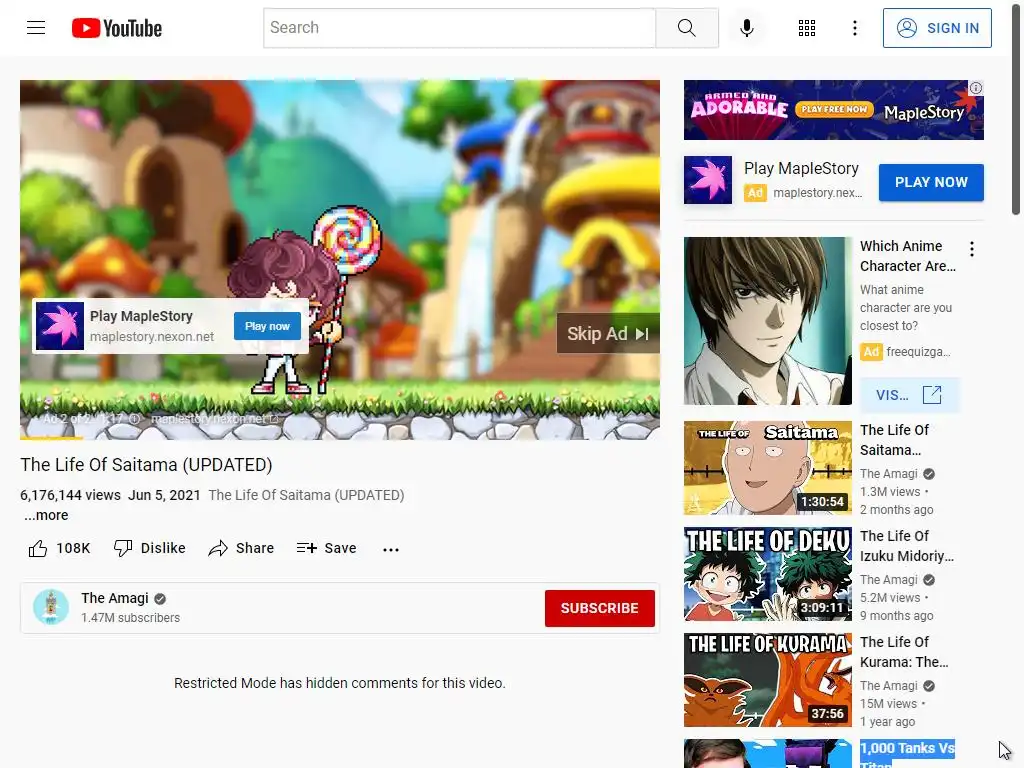Open The Life Of Saitama thumbnail
This screenshot has height=768, width=1024.
767,468
